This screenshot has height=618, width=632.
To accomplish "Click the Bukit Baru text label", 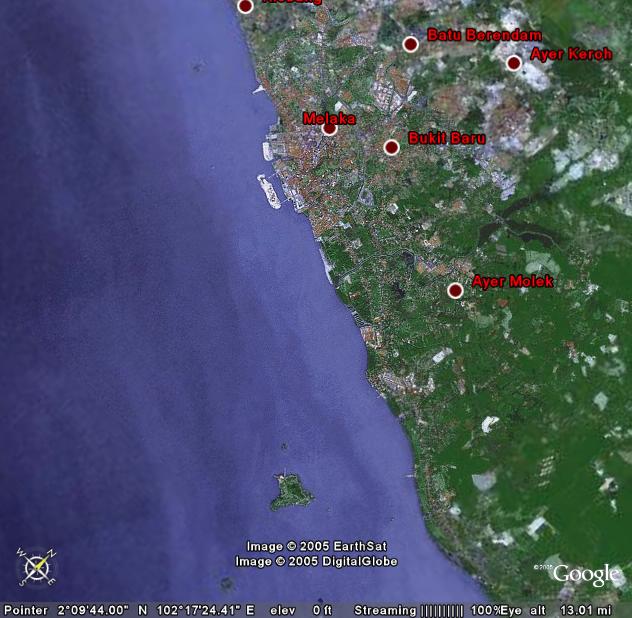I will 447,138.
